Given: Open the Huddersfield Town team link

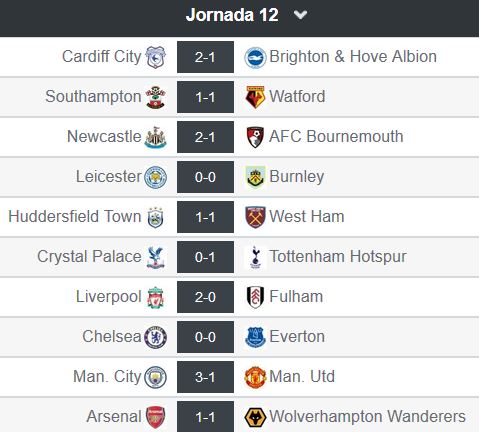Looking at the screenshot, I should coord(75,216).
